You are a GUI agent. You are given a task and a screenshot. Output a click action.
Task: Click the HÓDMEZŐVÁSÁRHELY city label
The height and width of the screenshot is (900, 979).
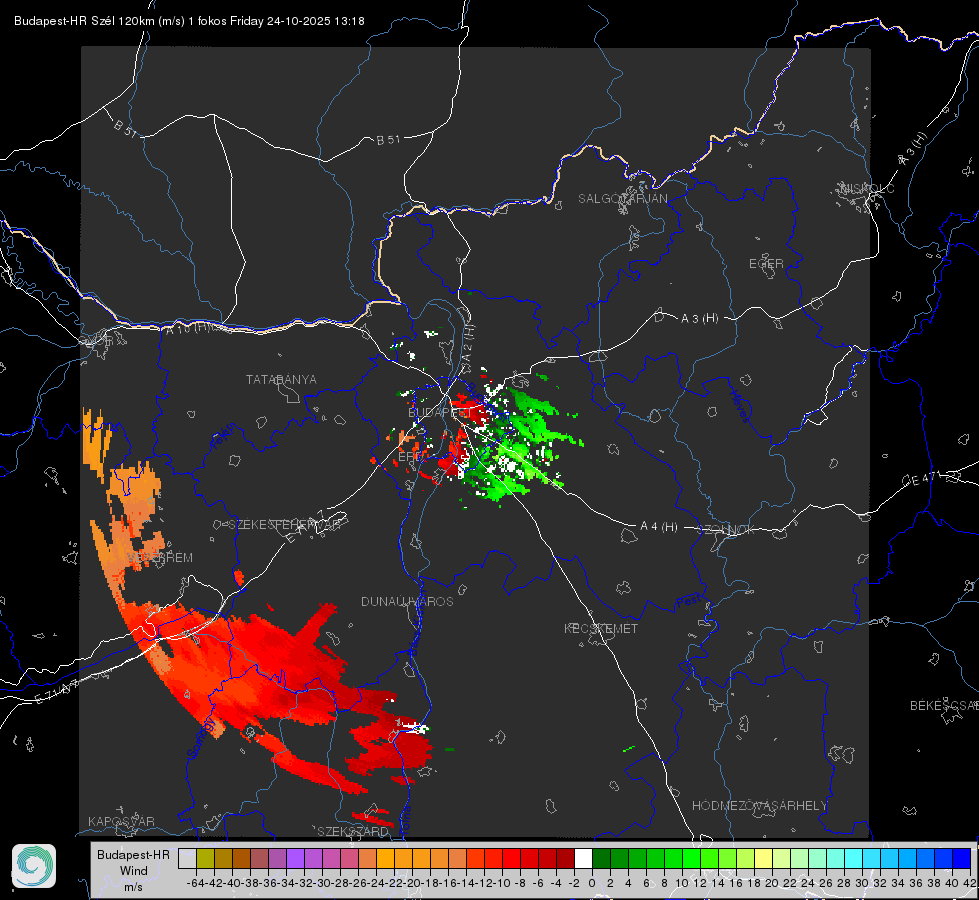click(x=759, y=806)
